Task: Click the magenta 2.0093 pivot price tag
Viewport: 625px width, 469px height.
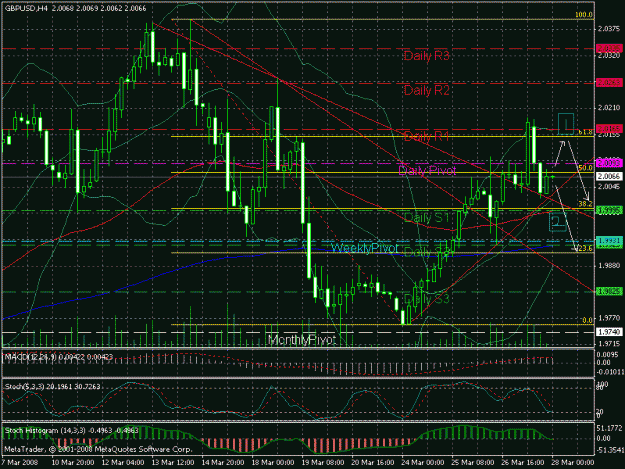Action: tap(609, 163)
